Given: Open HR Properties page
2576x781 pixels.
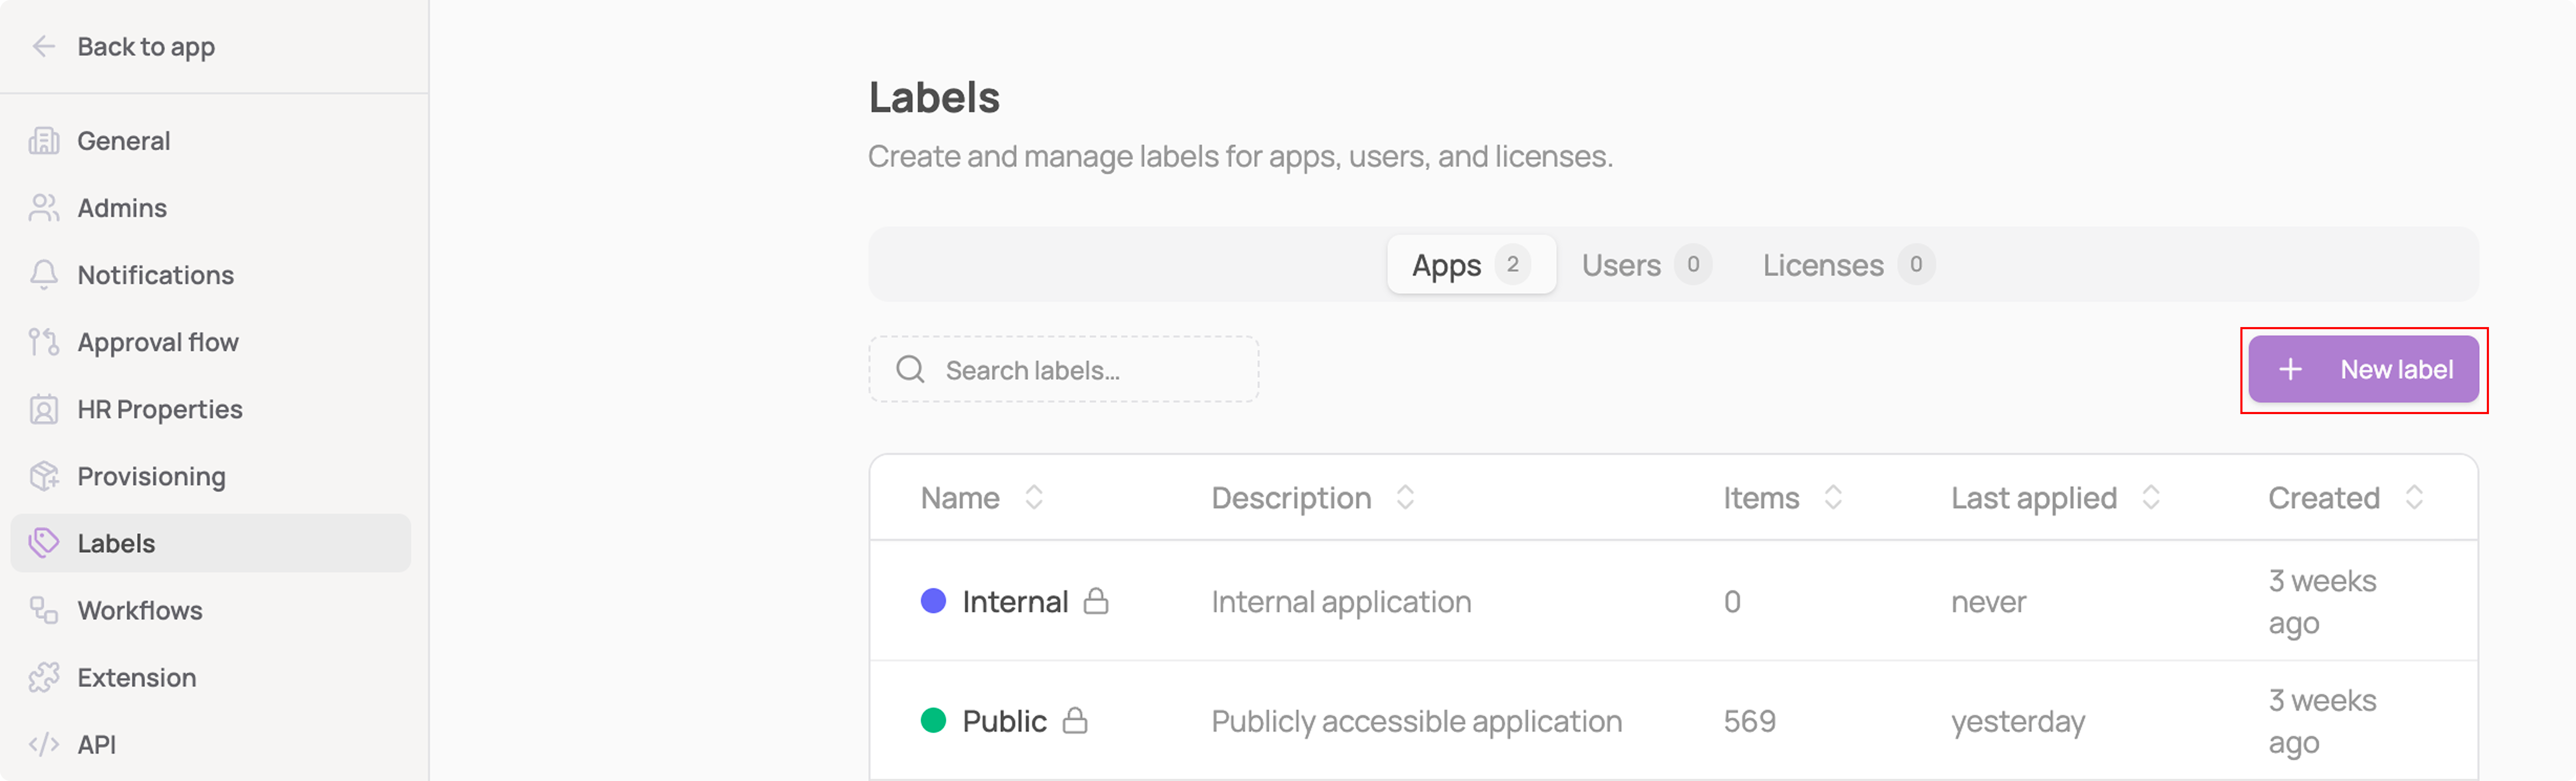Looking at the screenshot, I should (211, 409).
